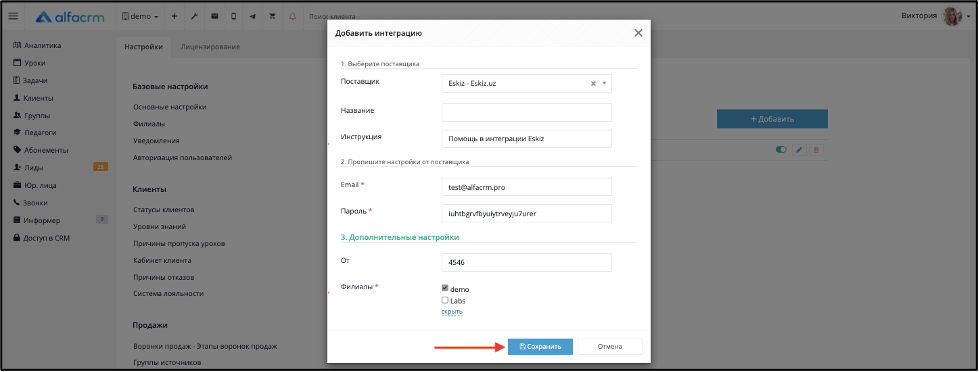Uncheck the demo branch checkbox
This screenshot has height=372, width=979.
click(x=445, y=288)
